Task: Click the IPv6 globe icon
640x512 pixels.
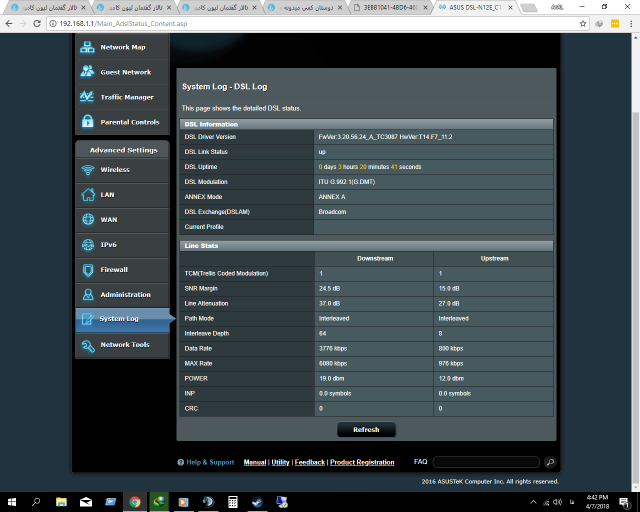Action: (x=88, y=245)
